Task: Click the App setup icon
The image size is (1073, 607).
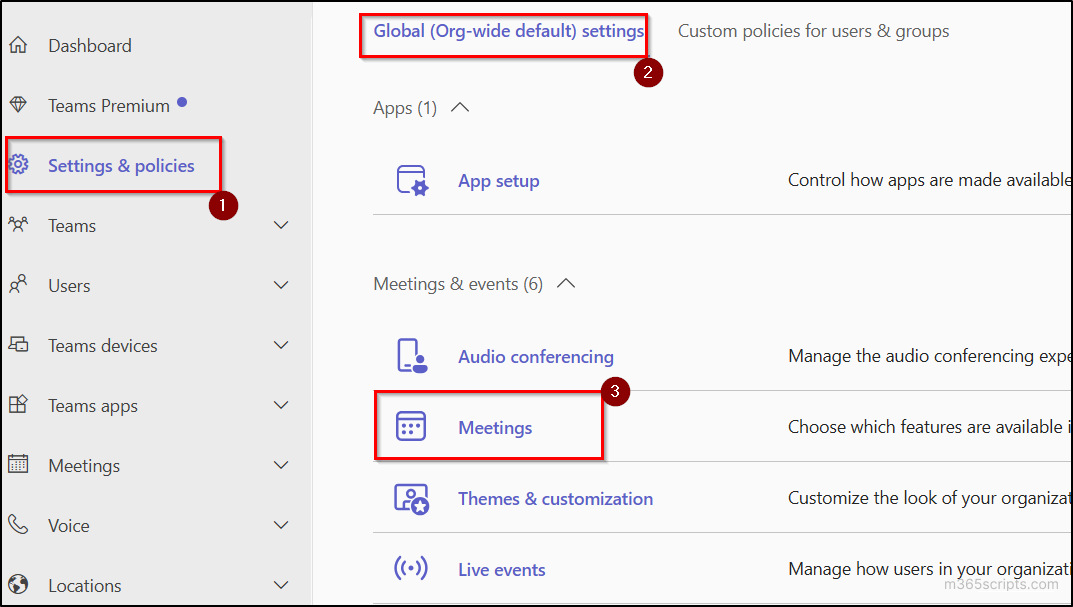Action: coord(414,180)
